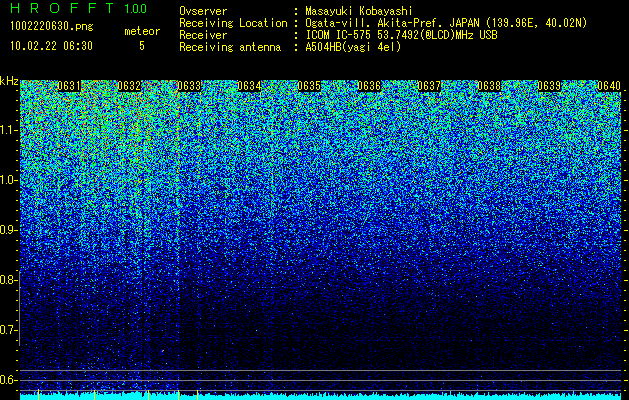Click the 0.7 frequency axis label
Viewport: 629px width, 400px height.
(x=8, y=330)
